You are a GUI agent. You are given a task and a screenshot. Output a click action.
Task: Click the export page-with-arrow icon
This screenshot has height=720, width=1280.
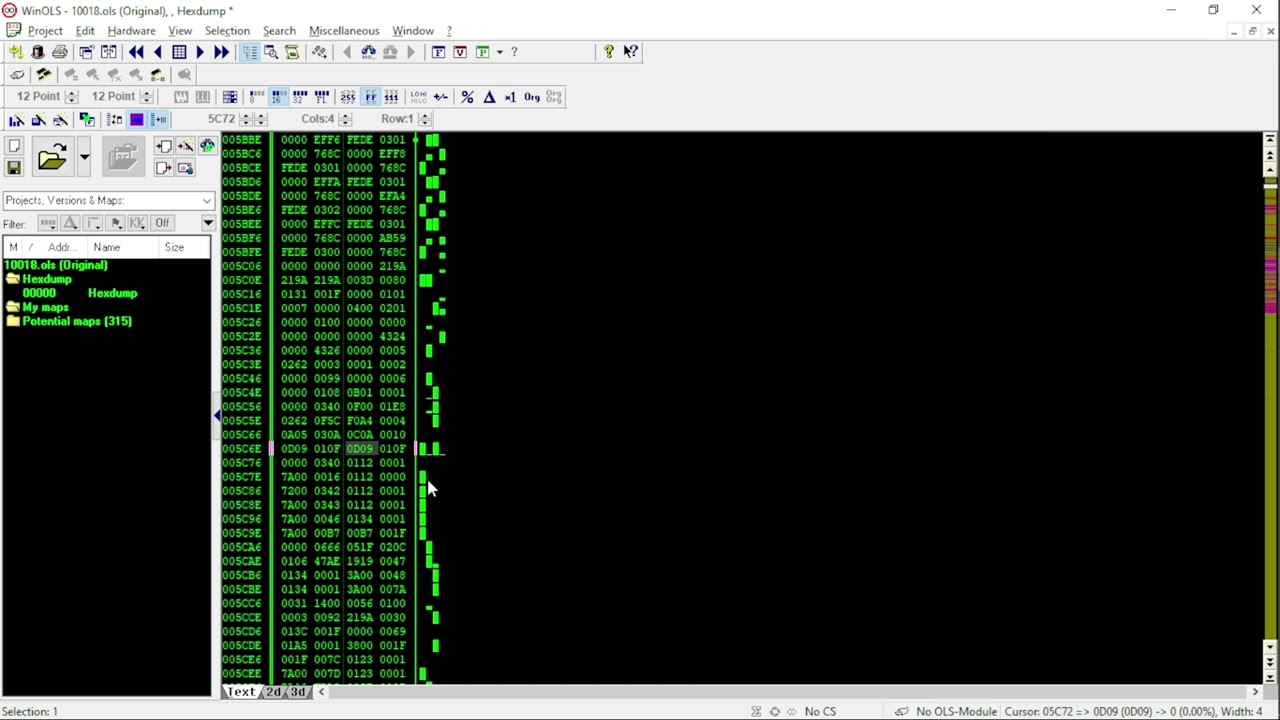[163, 168]
